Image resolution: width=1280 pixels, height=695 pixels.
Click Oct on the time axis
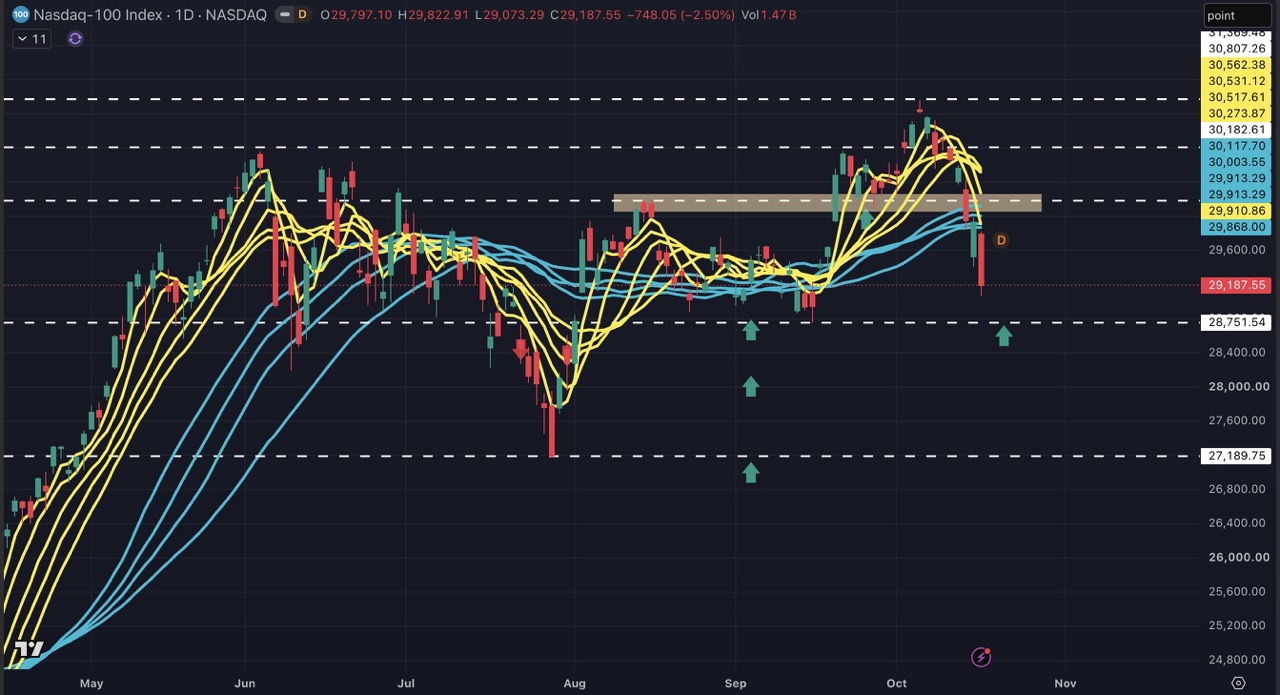pos(896,683)
